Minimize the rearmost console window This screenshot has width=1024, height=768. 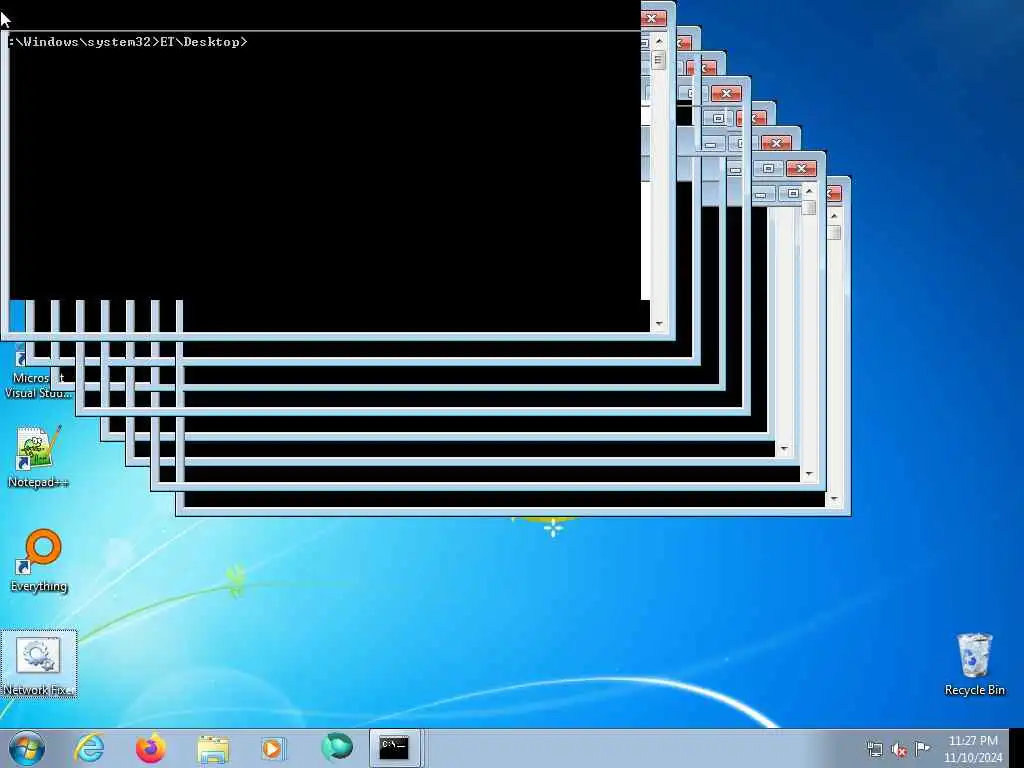click(761, 193)
